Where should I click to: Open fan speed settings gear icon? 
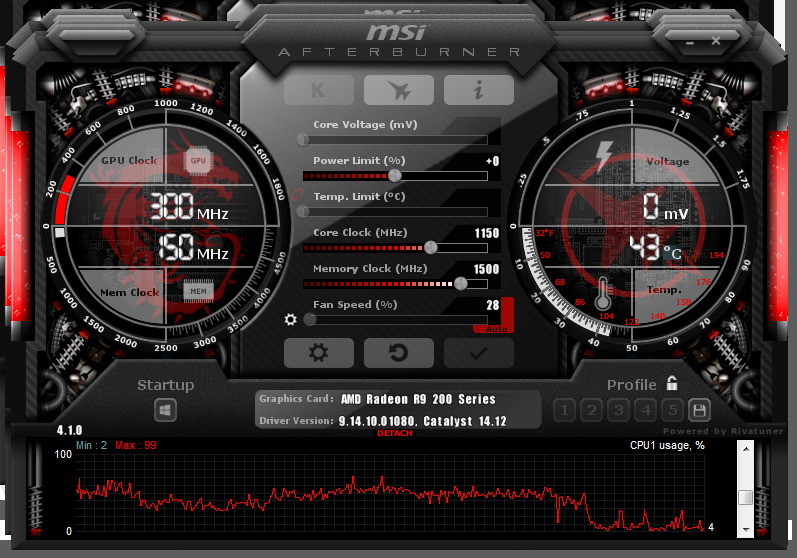point(290,320)
